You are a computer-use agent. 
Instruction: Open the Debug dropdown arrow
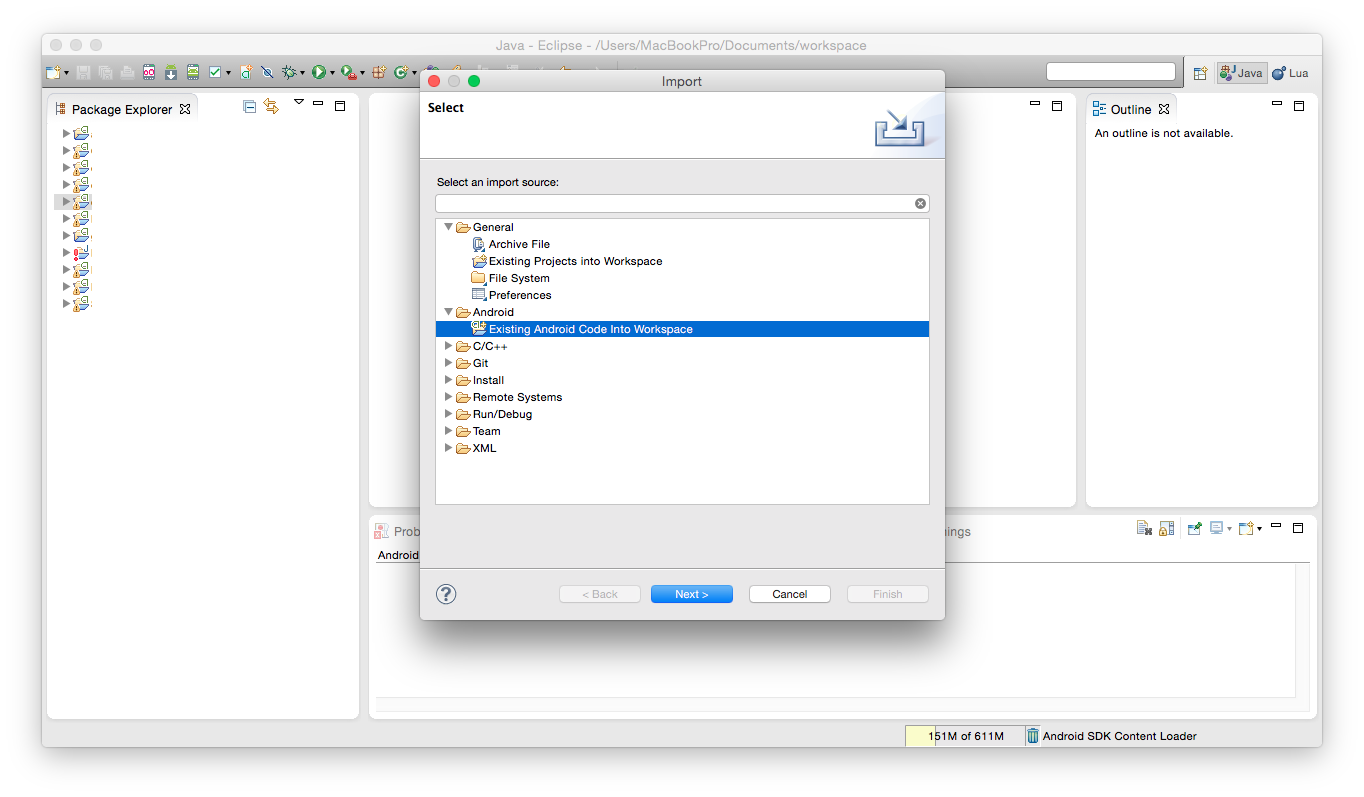(303, 73)
